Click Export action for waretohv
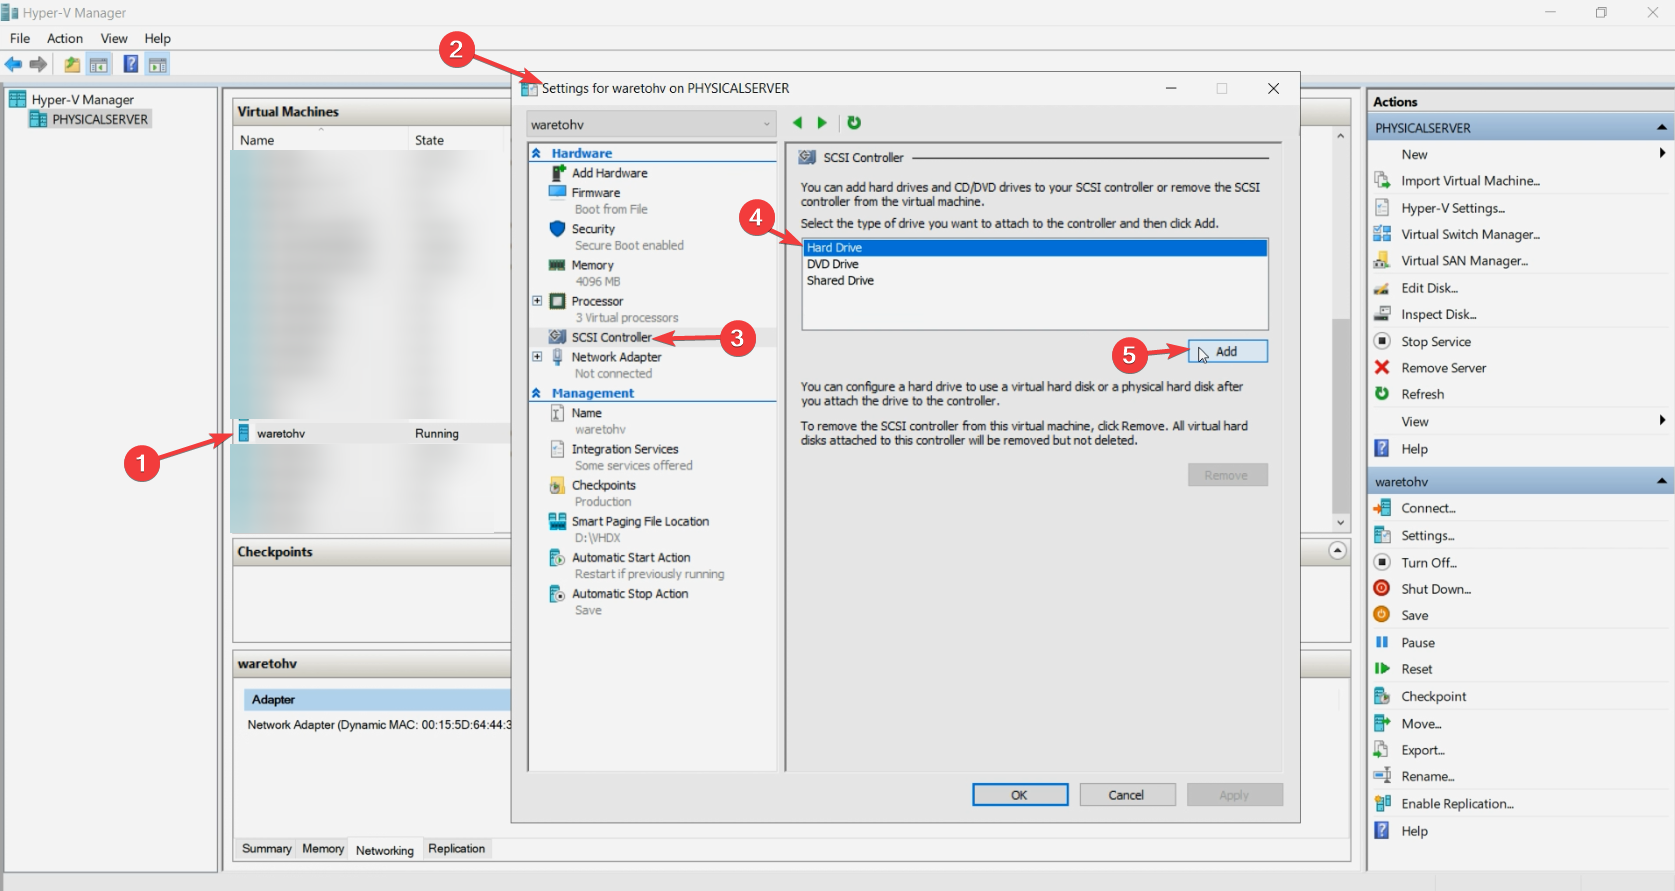Viewport: 1675px width, 891px height. [1422, 750]
